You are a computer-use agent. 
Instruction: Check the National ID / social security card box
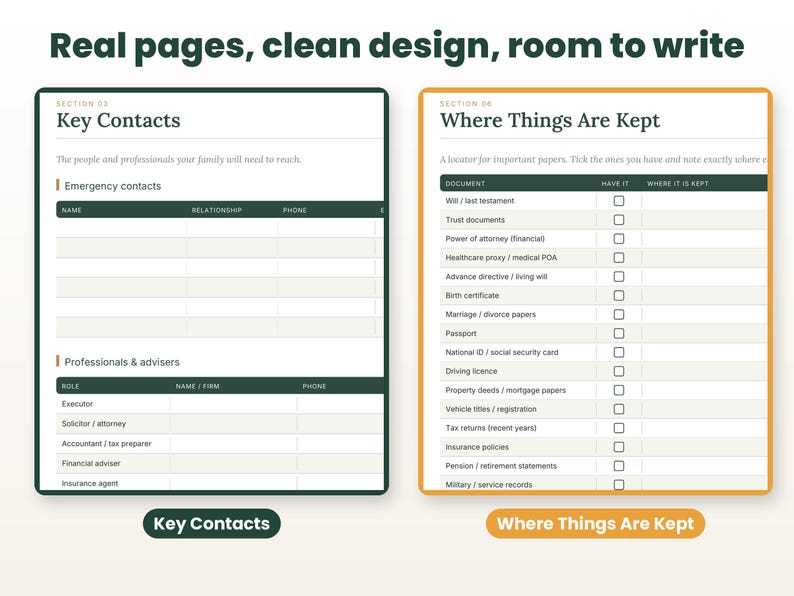click(x=618, y=352)
